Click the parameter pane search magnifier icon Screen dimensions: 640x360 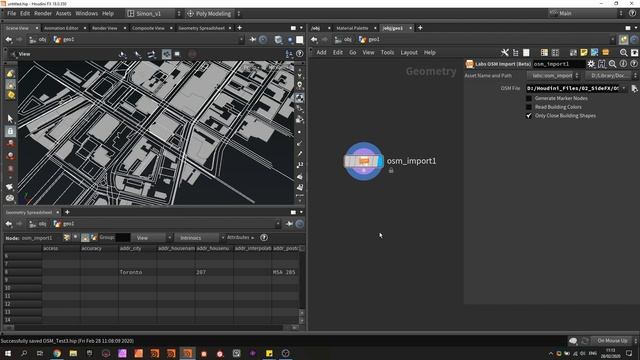pos(612,64)
